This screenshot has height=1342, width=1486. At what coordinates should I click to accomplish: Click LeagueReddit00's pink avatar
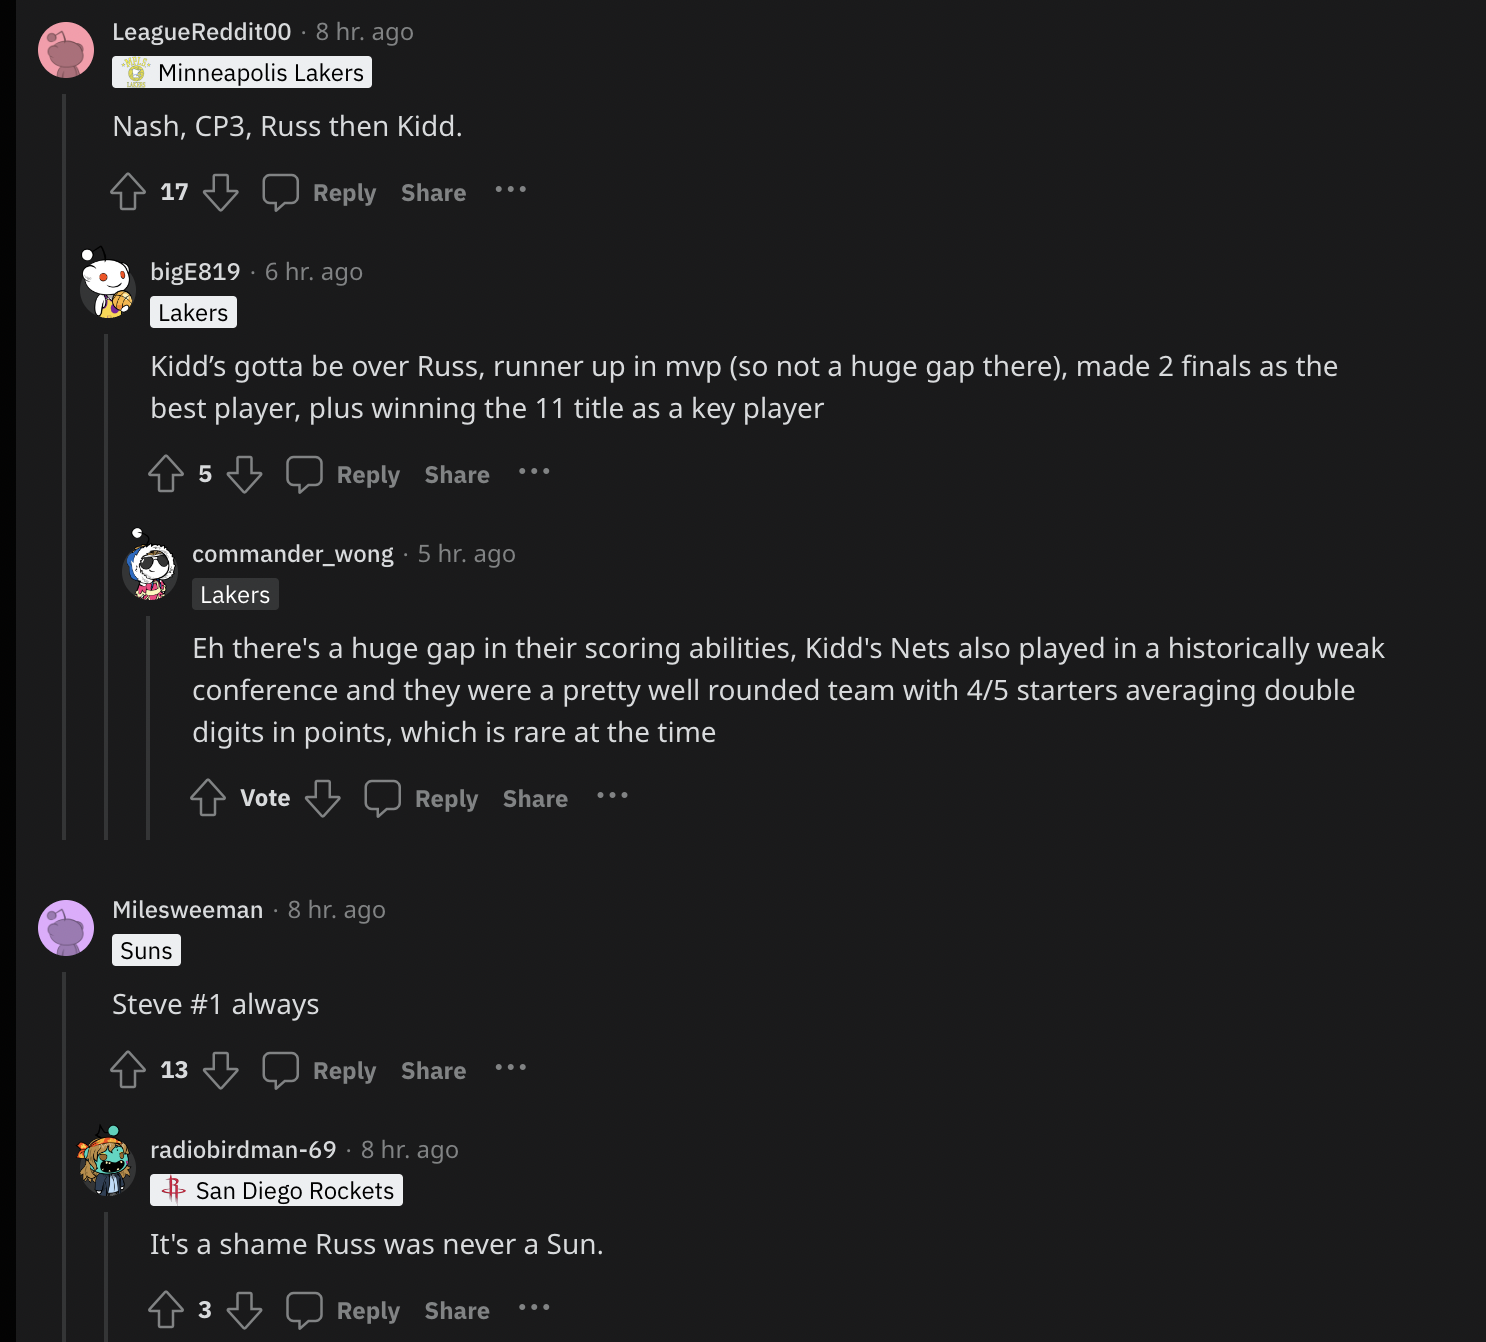(66, 50)
